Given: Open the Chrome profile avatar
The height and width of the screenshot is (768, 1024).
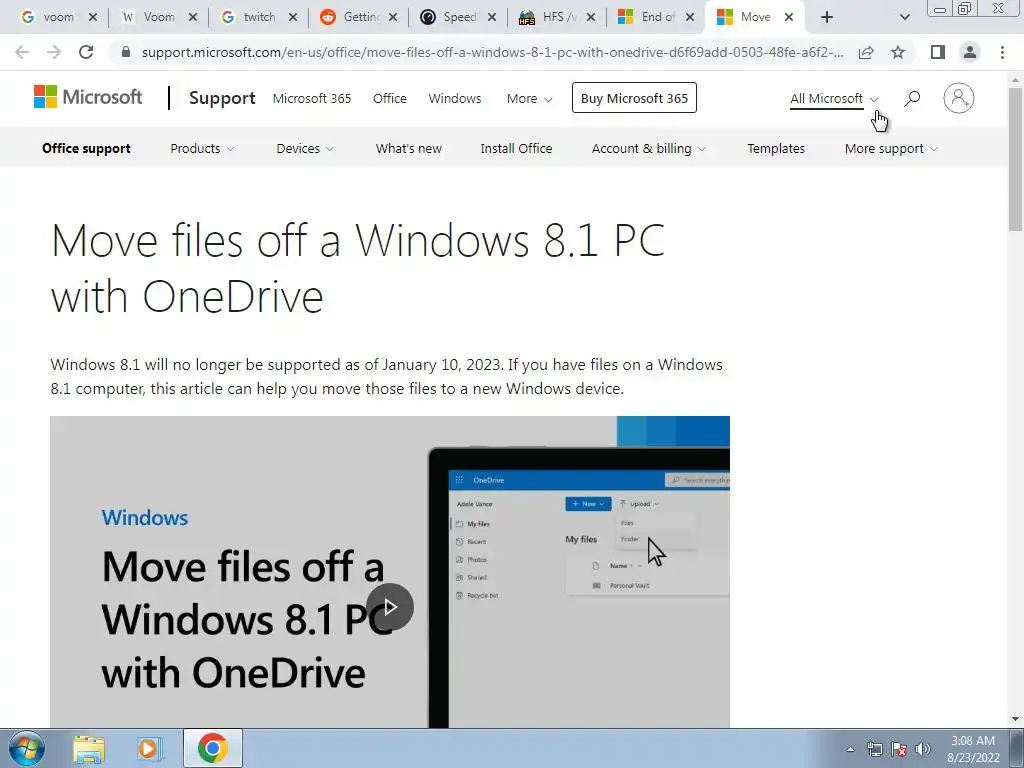Looking at the screenshot, I should 970,52.
